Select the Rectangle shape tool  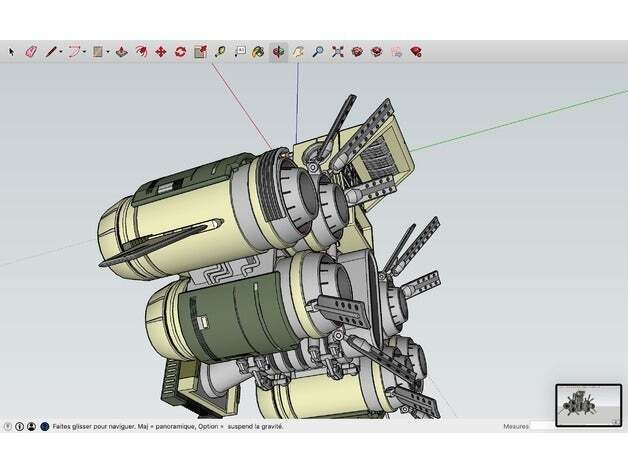coord(98,51)
